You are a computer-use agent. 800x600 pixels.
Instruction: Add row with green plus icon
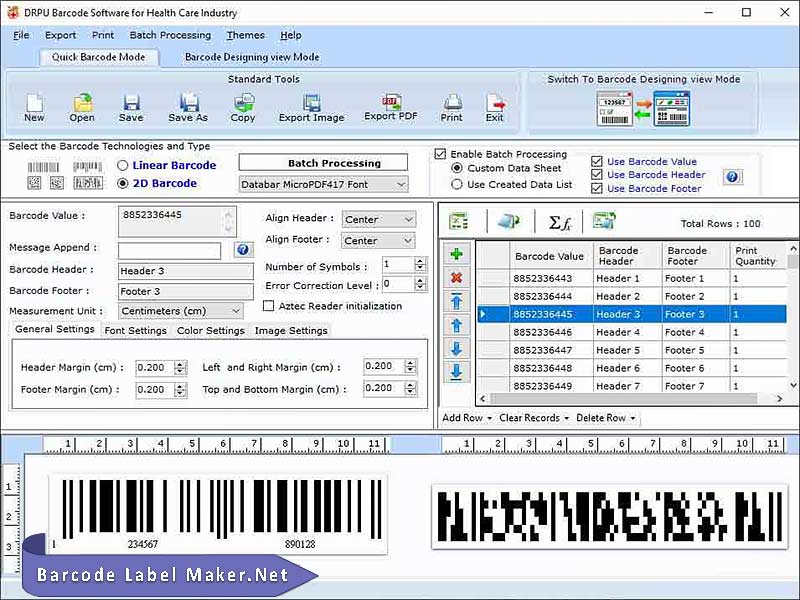click(456, 254)
